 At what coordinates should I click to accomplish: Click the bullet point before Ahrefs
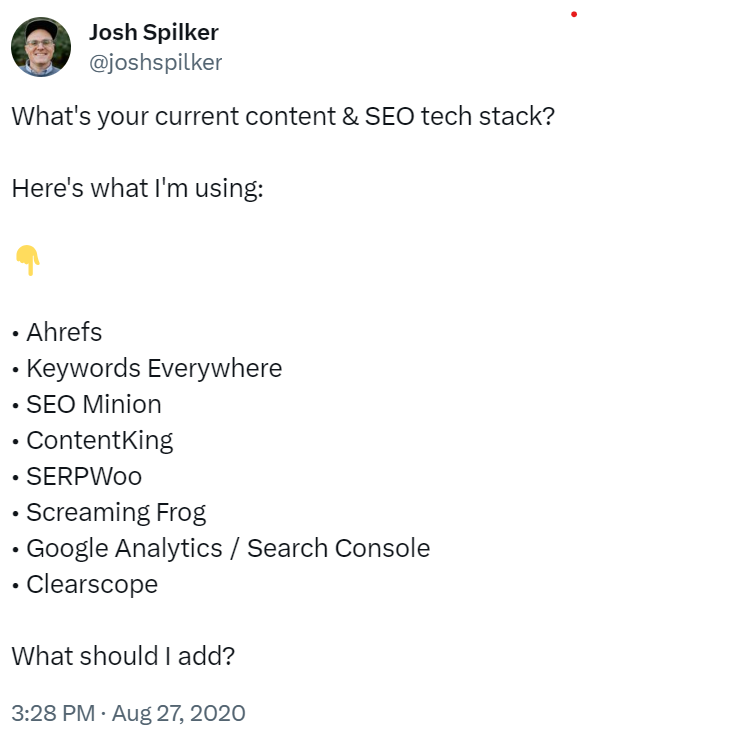point(16,334)
